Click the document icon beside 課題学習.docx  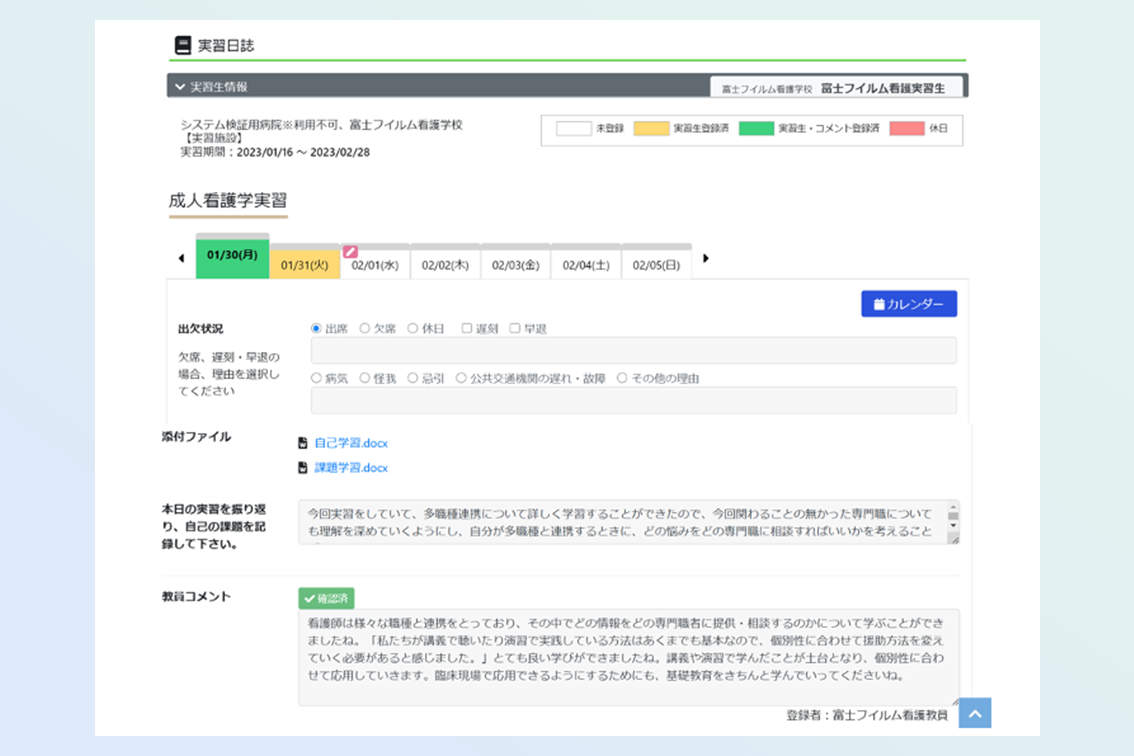[303, 468]
